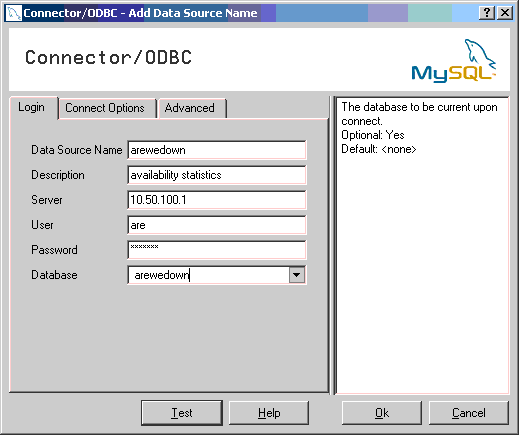Click the Data Source Name label

coord(77,150)
